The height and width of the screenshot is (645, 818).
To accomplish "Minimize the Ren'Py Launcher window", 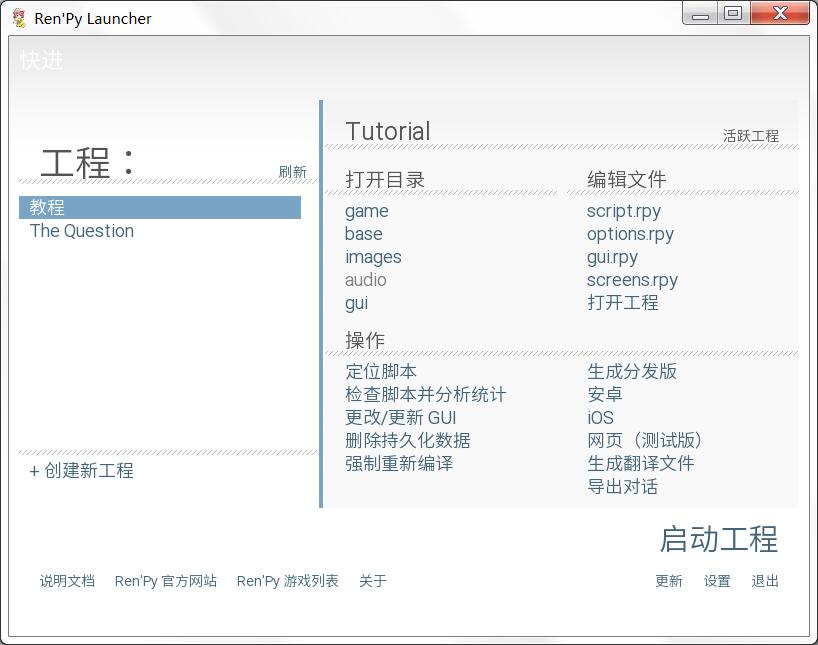I will [700, 14].
